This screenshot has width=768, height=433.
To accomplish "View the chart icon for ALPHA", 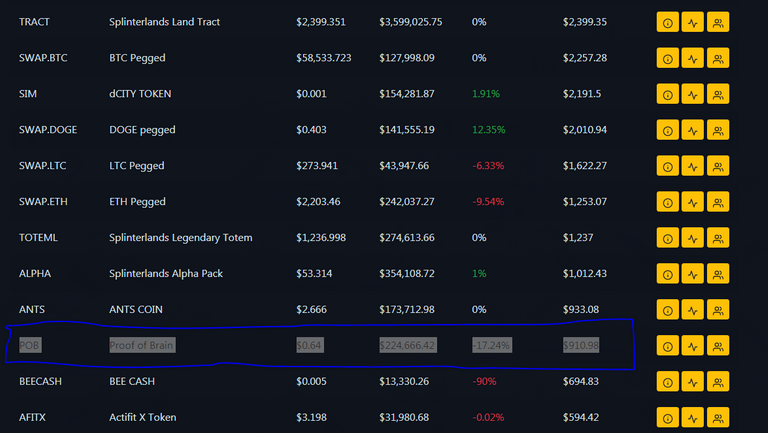I will click(693, 274).
